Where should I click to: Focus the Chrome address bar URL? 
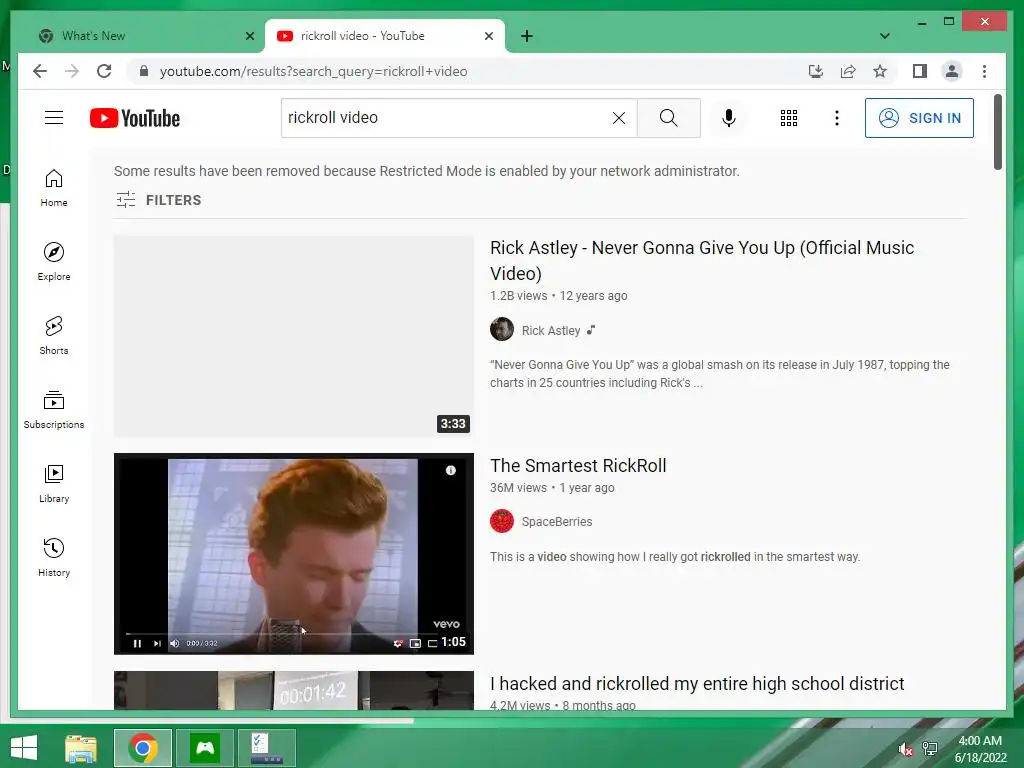313,71
